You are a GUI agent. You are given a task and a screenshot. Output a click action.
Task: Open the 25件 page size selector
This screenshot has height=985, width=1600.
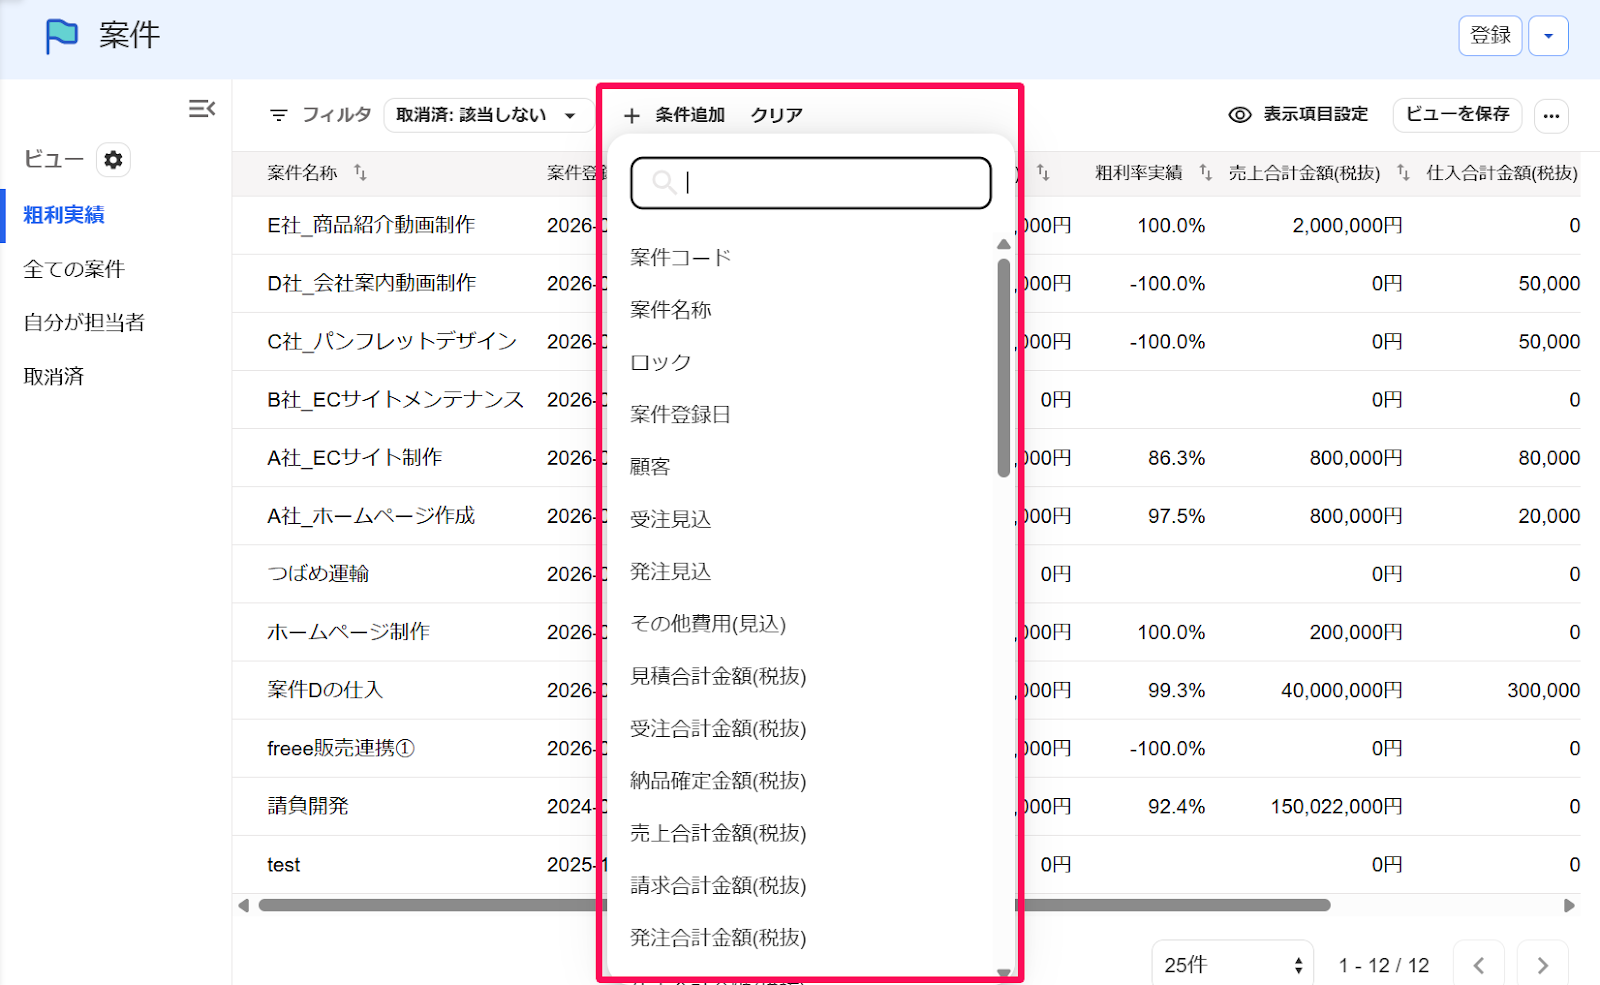tap(1232, 965)
